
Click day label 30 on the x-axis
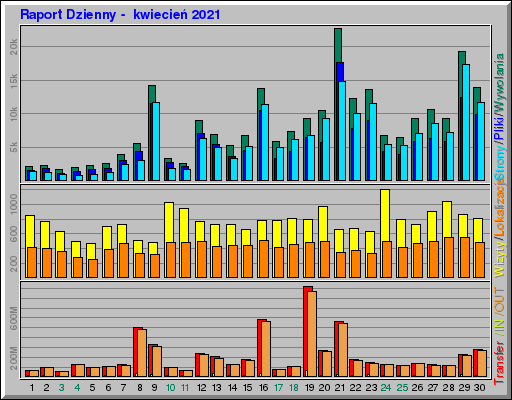coord(479,388)
